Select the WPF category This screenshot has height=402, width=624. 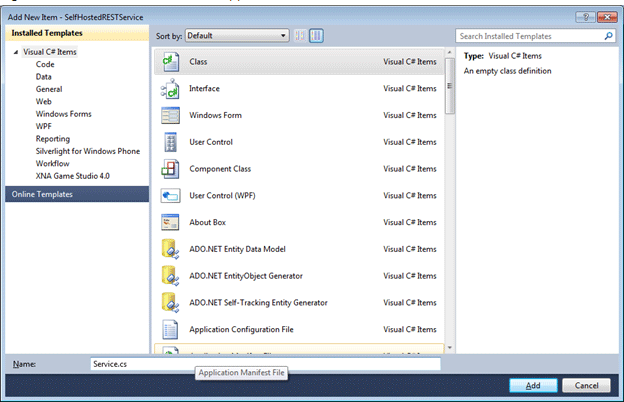[x=43, y=126]
